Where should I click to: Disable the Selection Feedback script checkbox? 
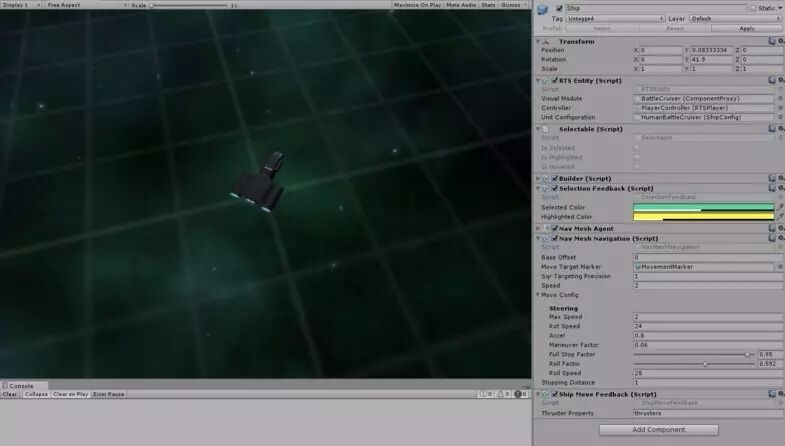555,188
